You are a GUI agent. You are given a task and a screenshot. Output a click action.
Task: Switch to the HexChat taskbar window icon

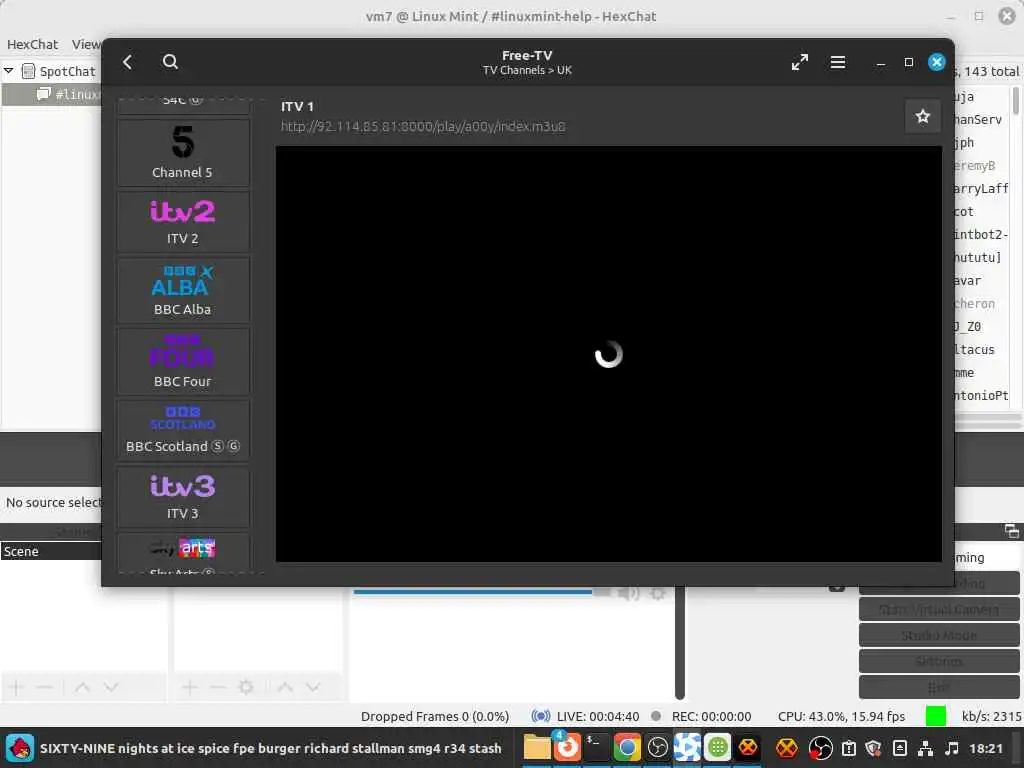pyautogui.click(x=748, y=748)
